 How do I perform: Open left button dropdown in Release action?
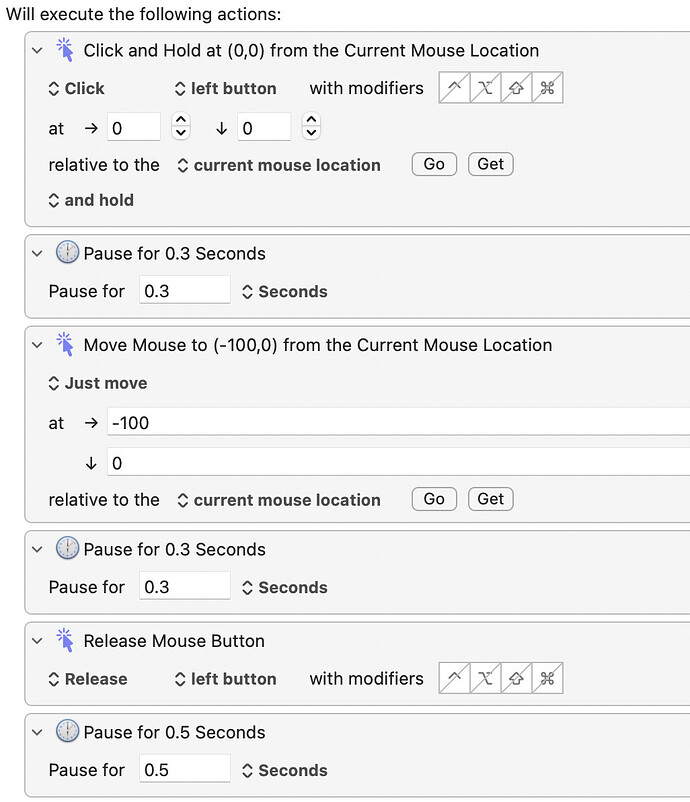click(x=225, y=679)
